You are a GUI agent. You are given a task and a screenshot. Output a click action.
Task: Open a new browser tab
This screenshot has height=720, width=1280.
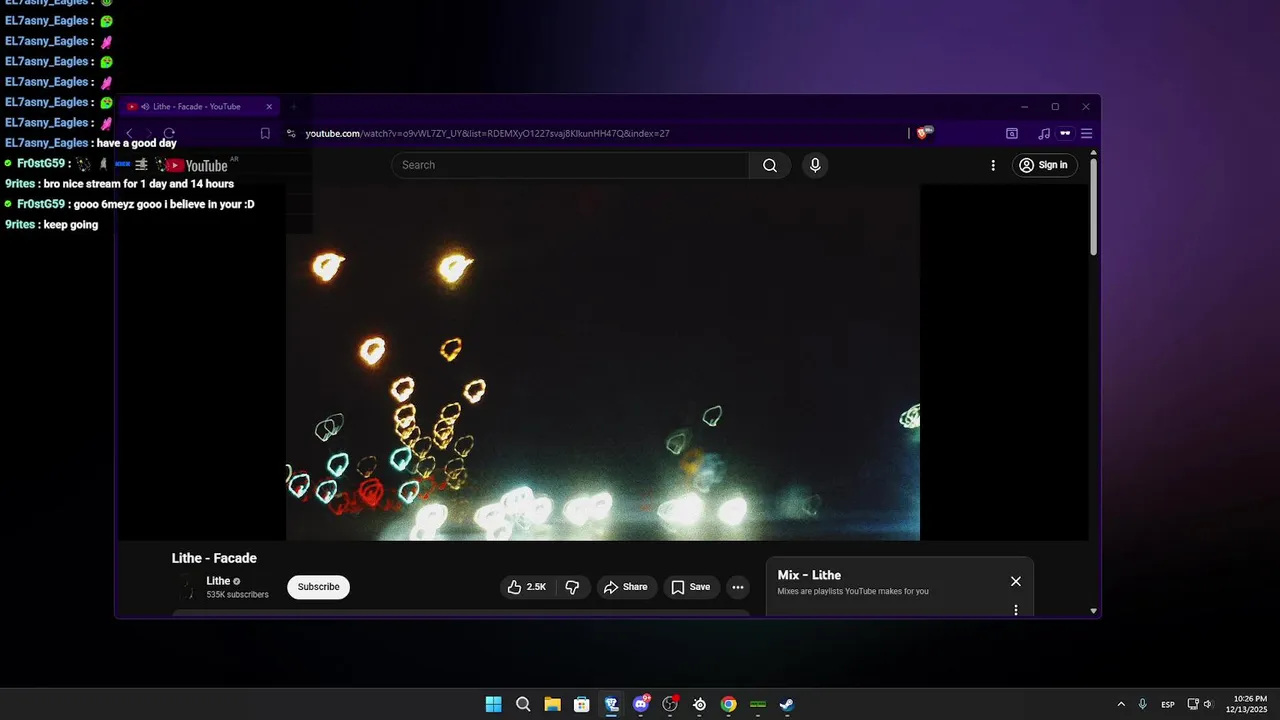[x=294, y=106]
